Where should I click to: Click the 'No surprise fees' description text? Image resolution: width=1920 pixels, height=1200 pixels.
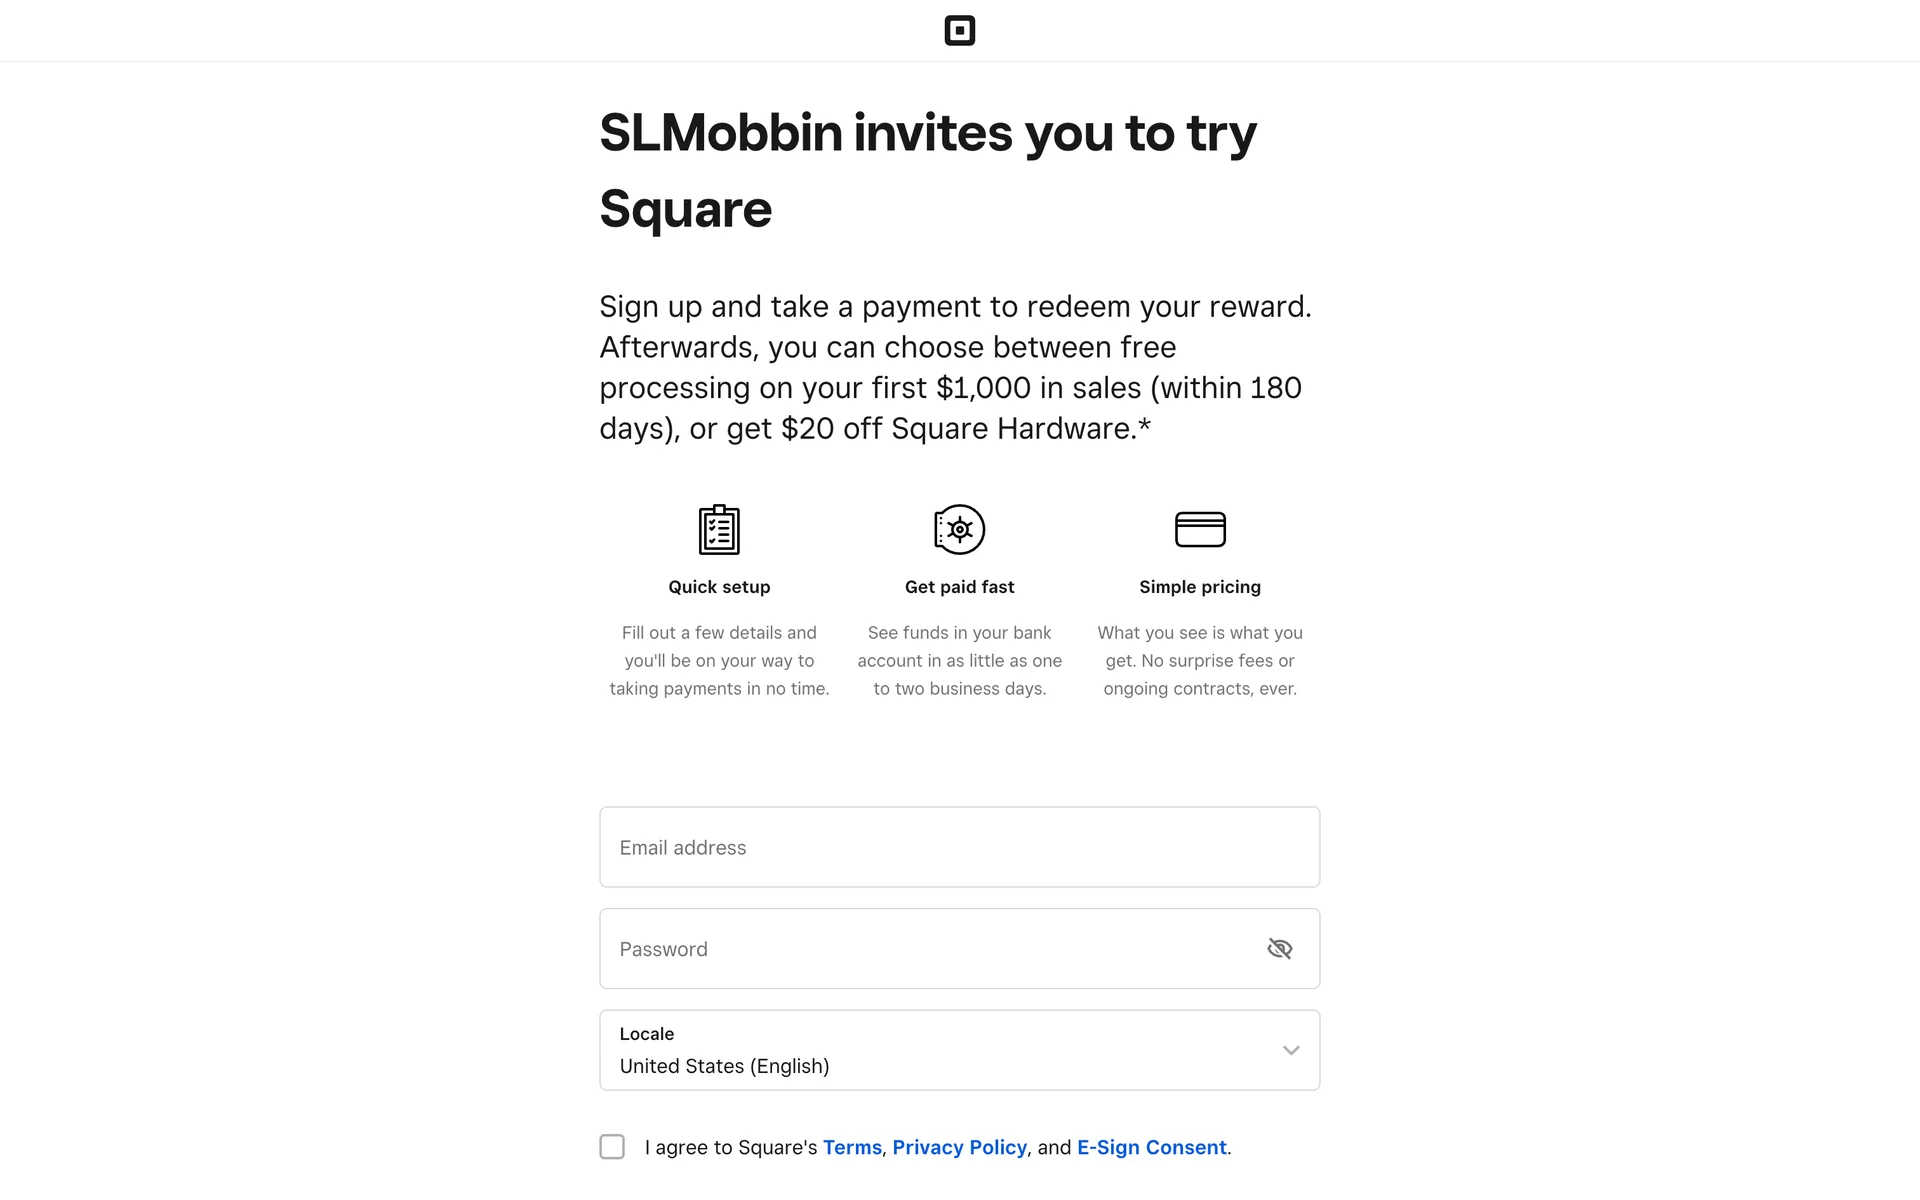1200,661
